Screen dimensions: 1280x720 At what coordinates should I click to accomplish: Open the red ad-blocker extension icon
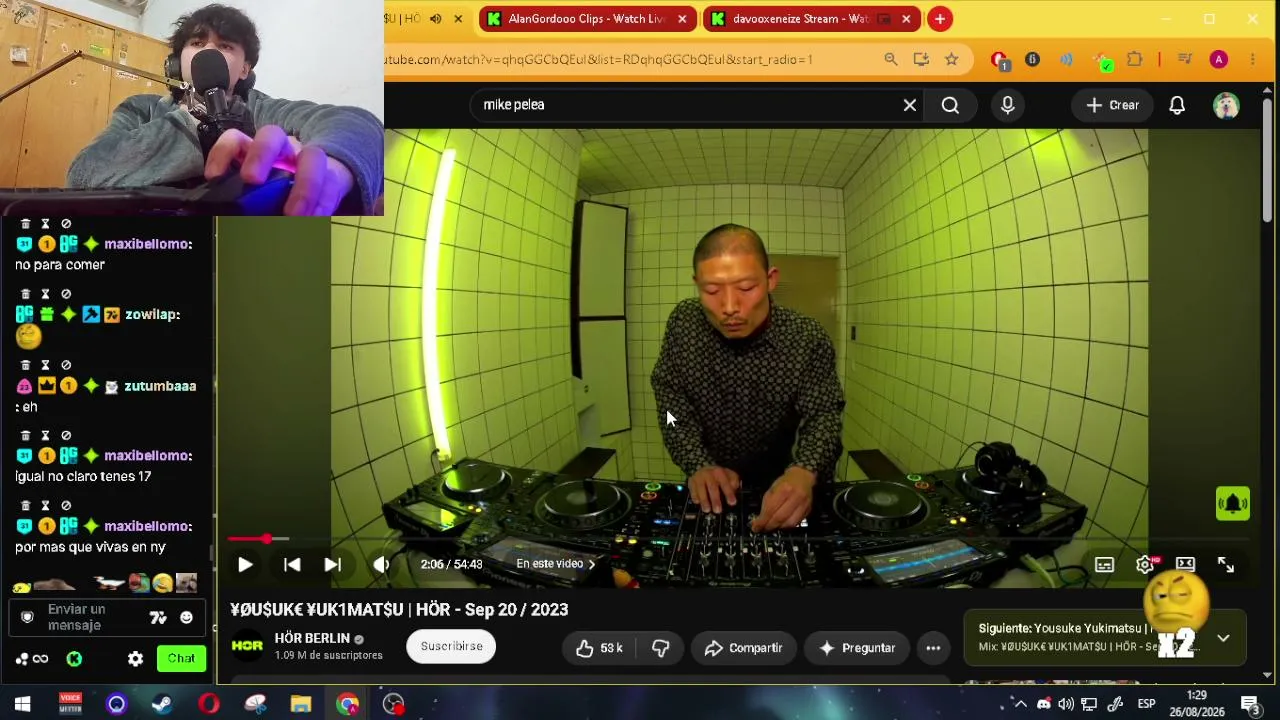click(999, 61)
